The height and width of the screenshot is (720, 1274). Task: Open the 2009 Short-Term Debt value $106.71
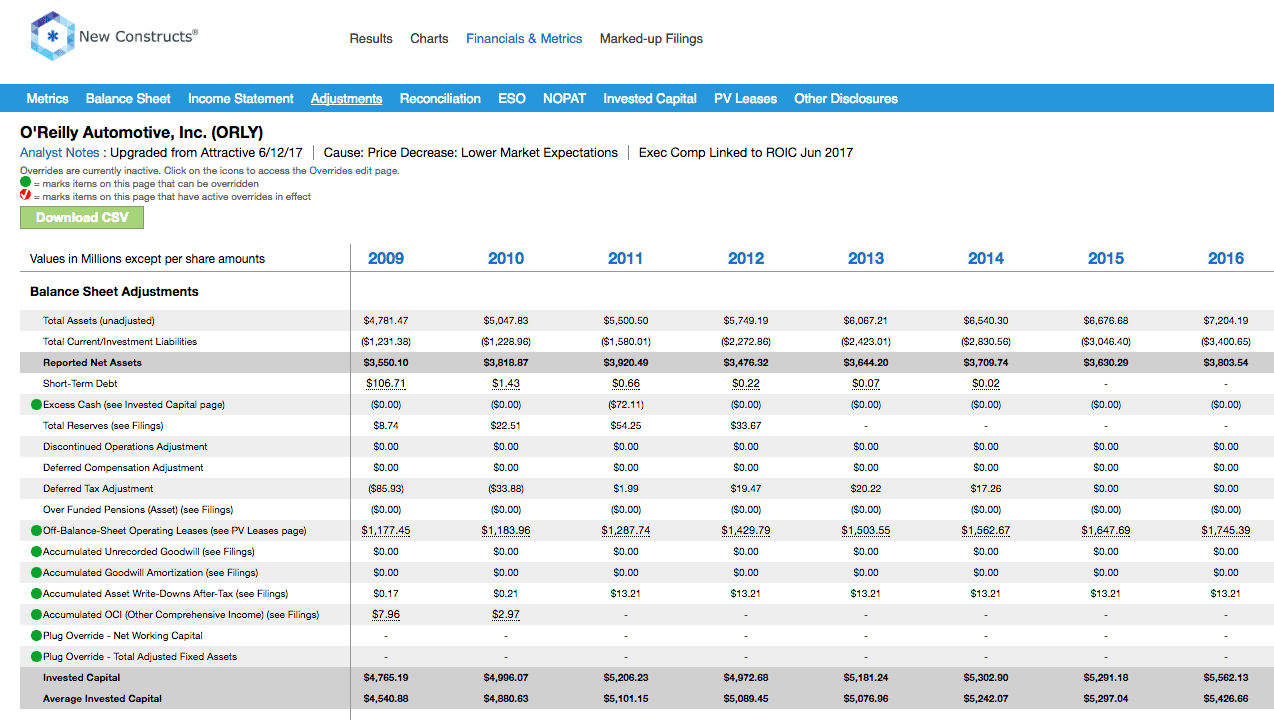pyautogui.click(x=386, y=384)
